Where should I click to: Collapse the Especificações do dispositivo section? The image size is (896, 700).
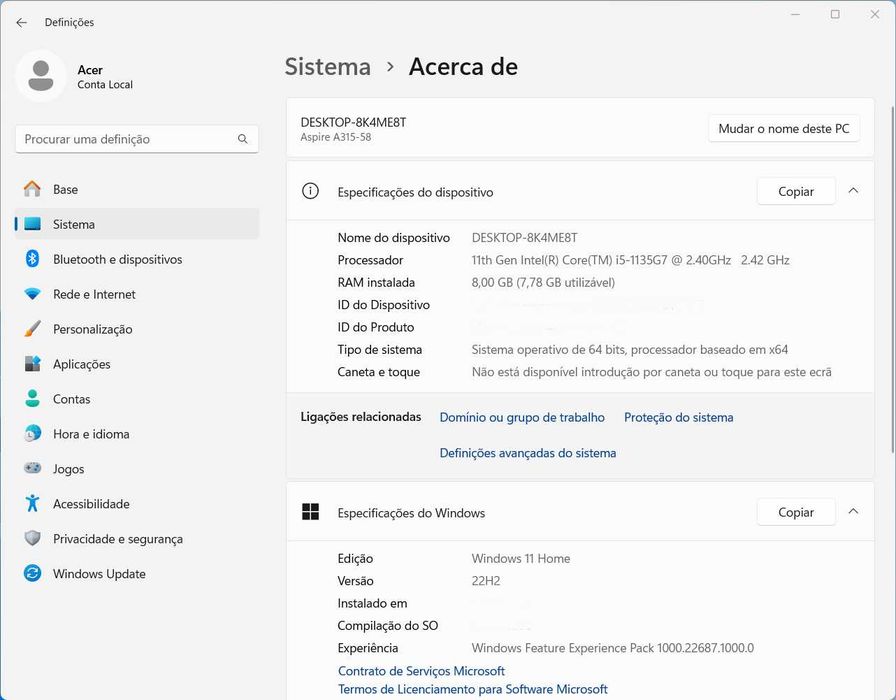(853, 191)
